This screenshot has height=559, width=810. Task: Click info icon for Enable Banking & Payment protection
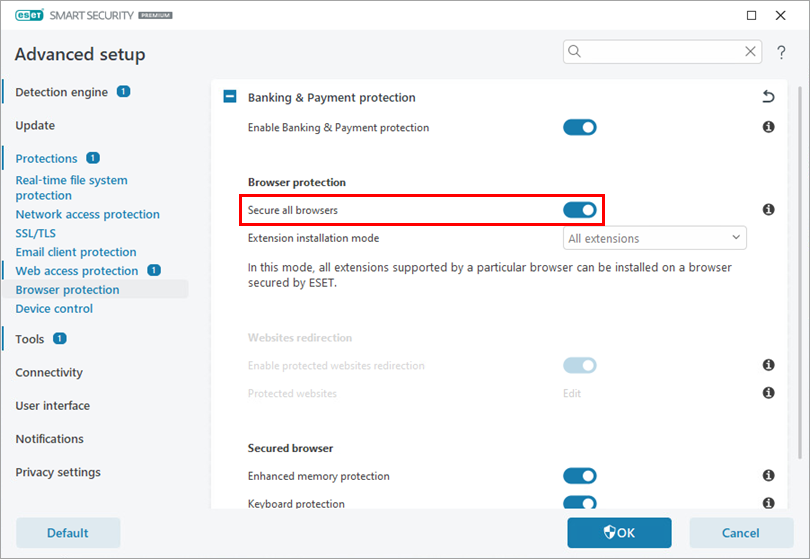point(768,128)
